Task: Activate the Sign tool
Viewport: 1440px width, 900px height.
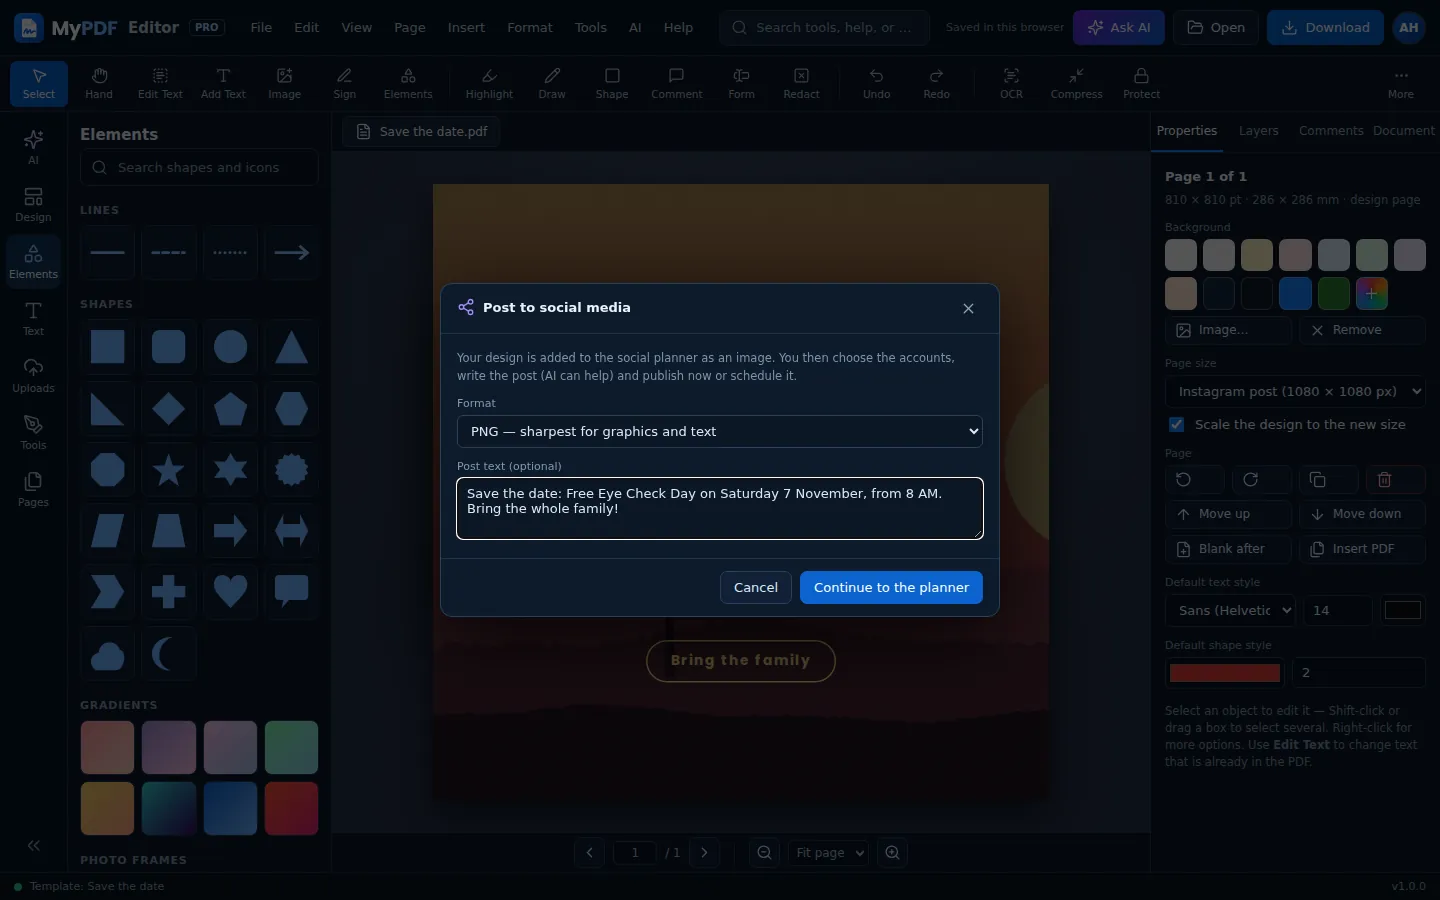Action: tap(345, 83)
